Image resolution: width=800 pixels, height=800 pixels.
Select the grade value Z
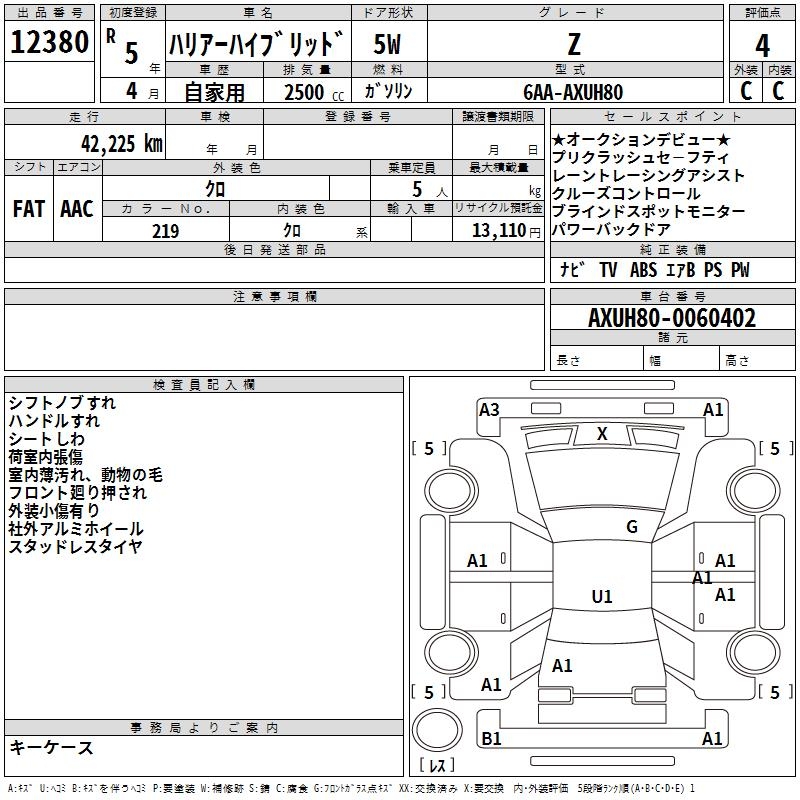(574, 44)
